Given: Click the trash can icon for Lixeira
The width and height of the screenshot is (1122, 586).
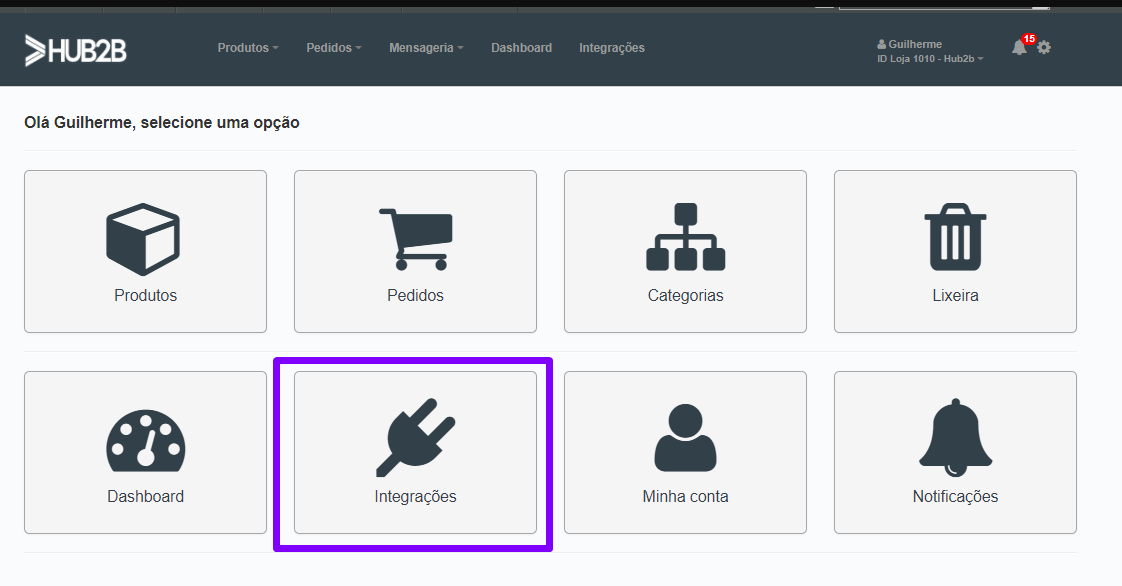Looking at the screenshot, I should point(955,237).
